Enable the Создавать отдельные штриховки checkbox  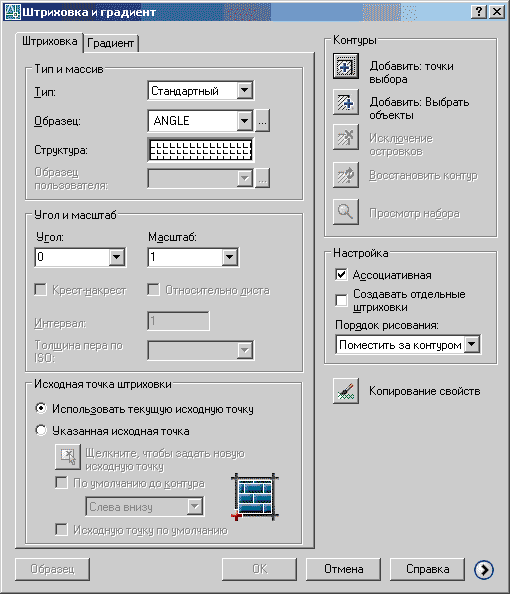341,300
